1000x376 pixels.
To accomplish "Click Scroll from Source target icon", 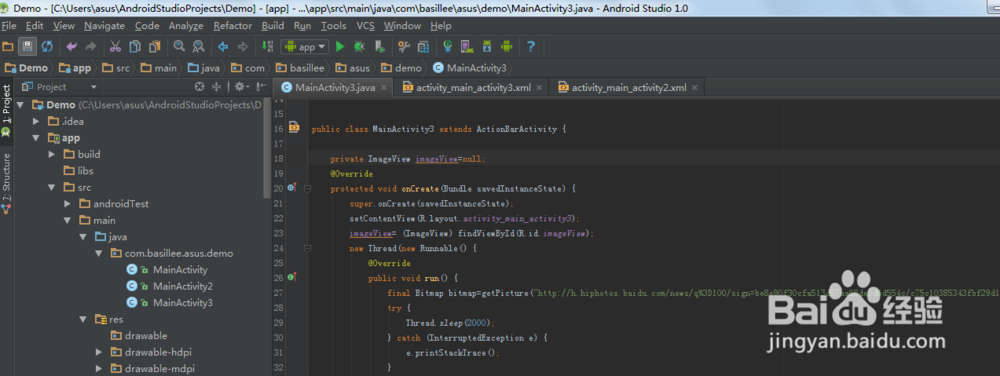I will (x=200, y=87).
